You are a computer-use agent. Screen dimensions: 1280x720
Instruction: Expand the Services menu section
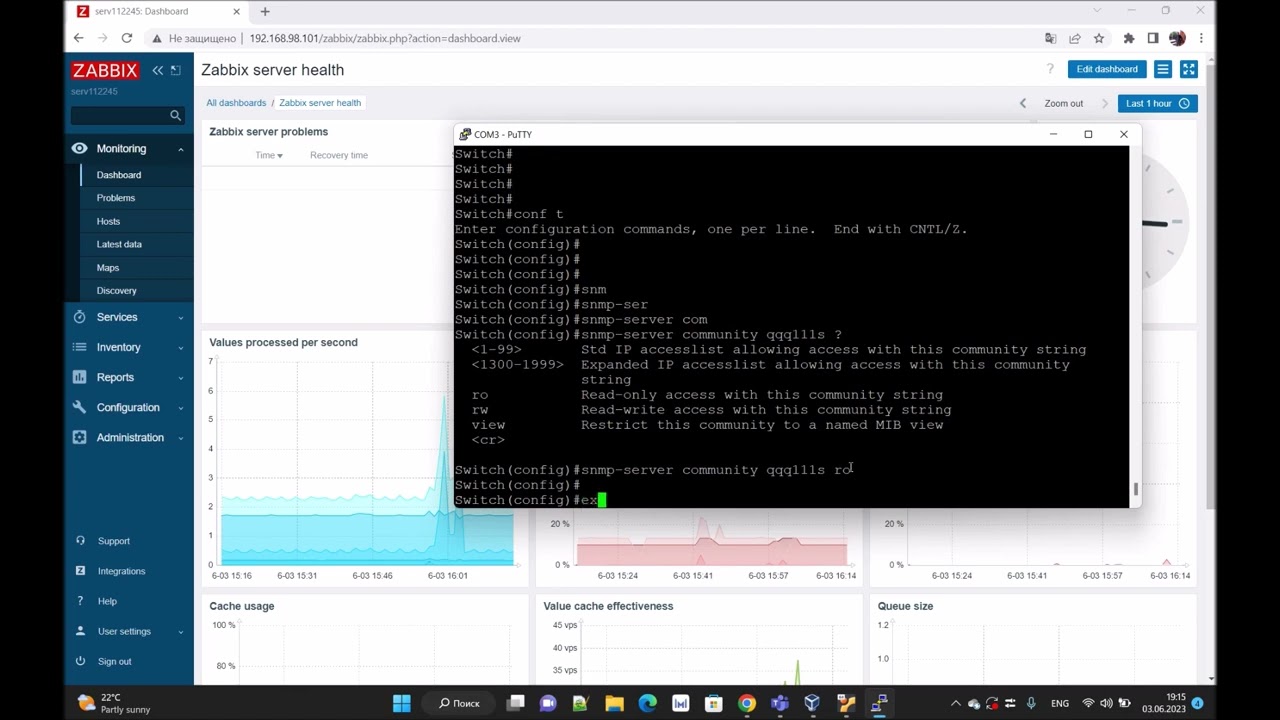129,317
